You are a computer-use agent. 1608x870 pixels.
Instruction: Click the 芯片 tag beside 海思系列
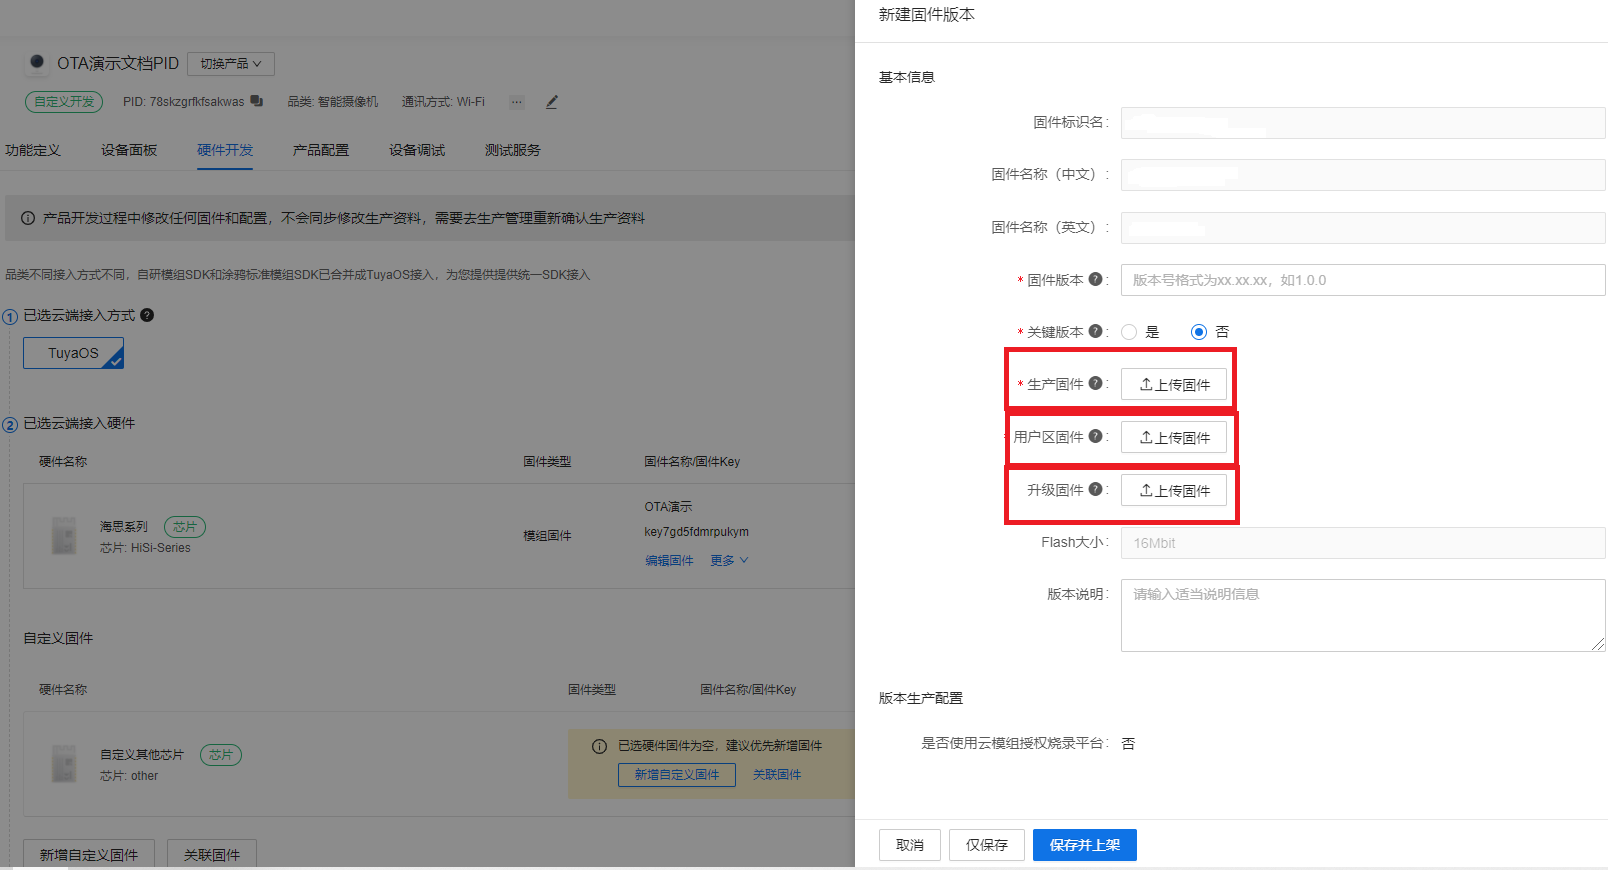point(185,527)
